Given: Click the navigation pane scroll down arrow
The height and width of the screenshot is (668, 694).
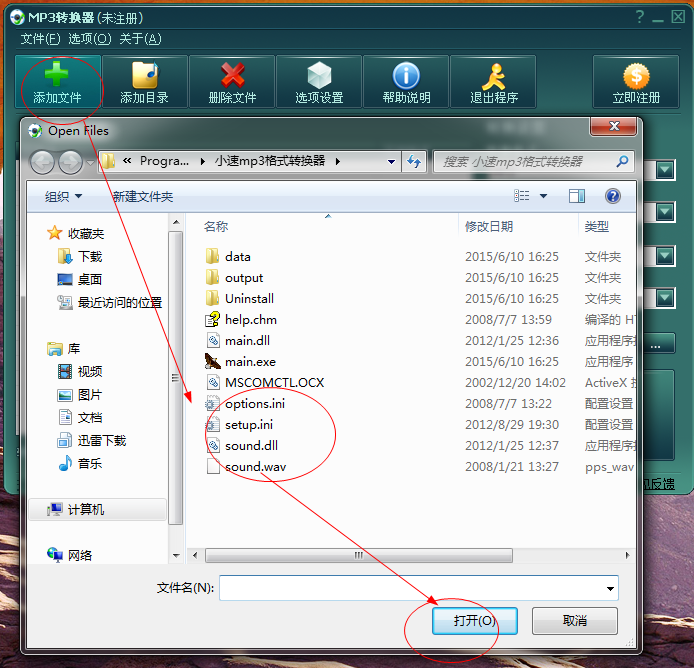Looking at the screenshot, I should tap(176, 555).
